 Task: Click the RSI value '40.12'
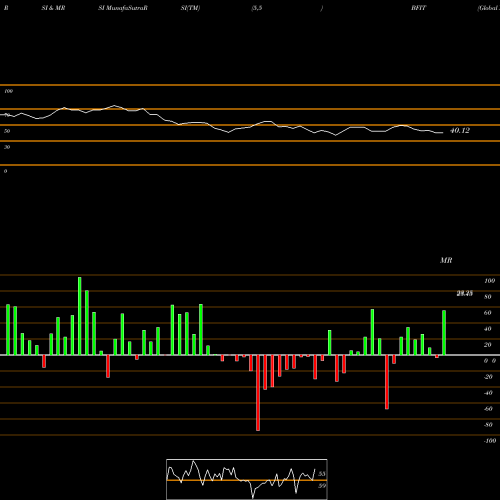pos(460,131)
